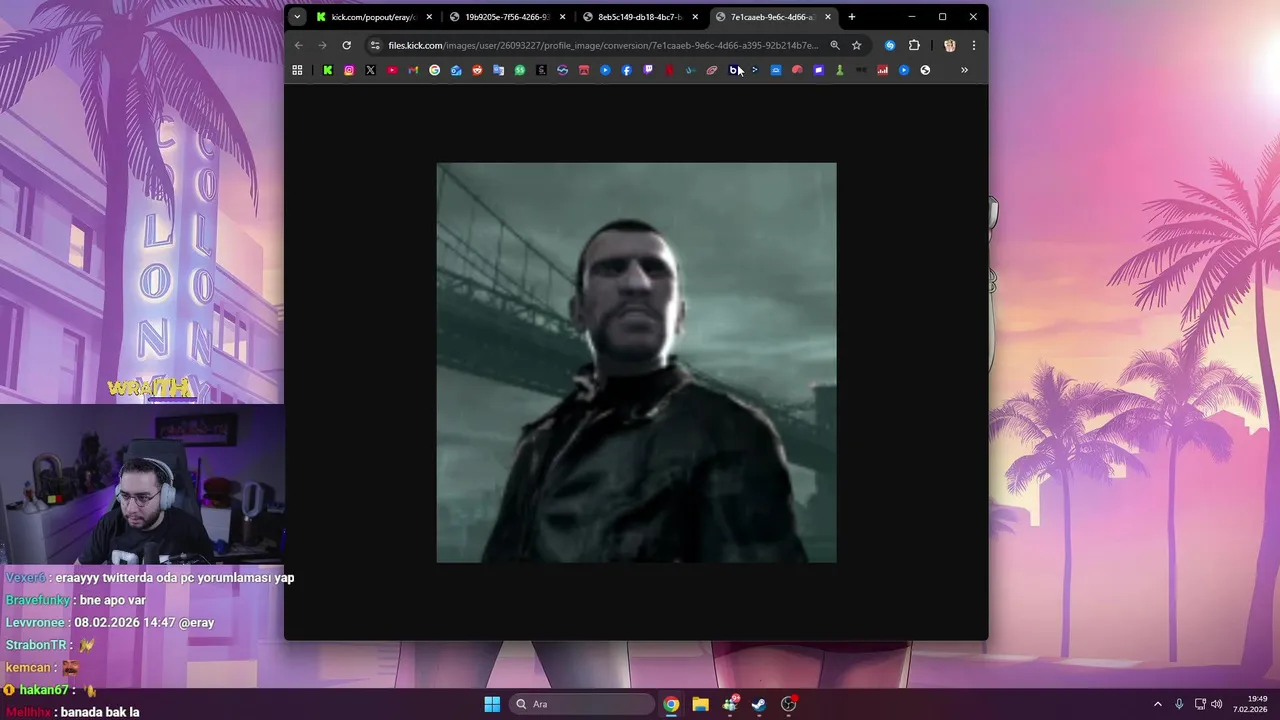Switch to the 19b9205e-7f56 tab
The height and width of the screenshot is (720, 1280).
click(x=508, y=17)
